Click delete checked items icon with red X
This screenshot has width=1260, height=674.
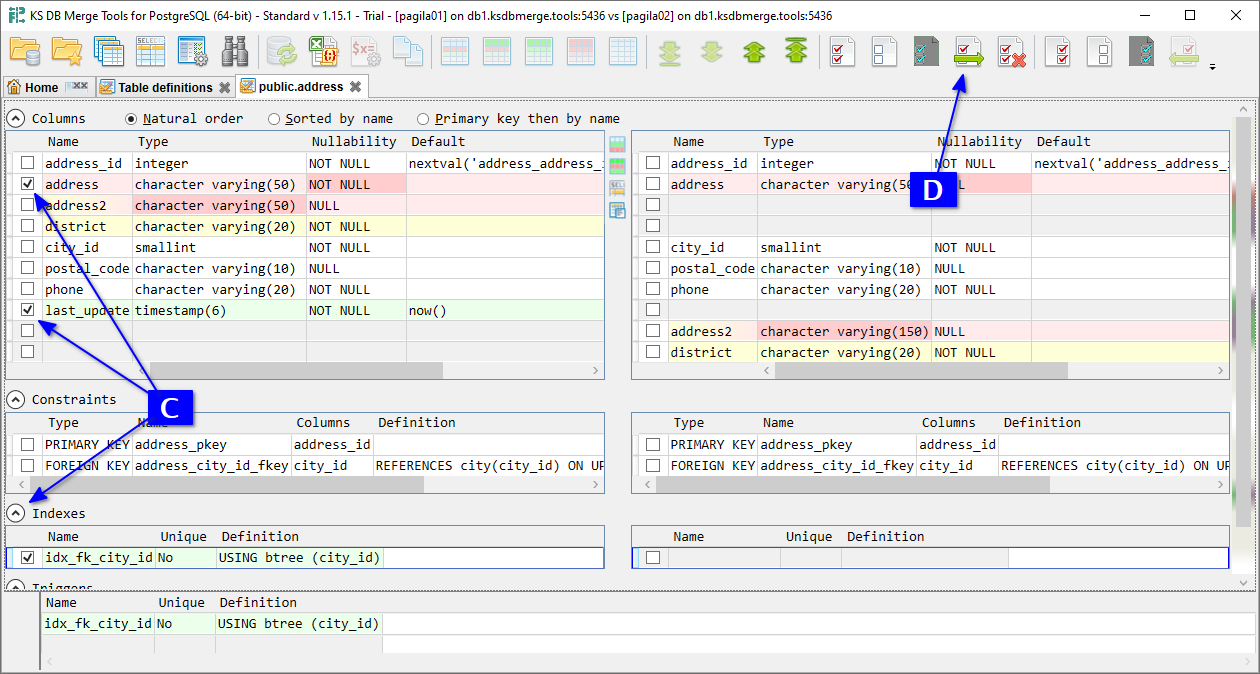coord(1011,51)
